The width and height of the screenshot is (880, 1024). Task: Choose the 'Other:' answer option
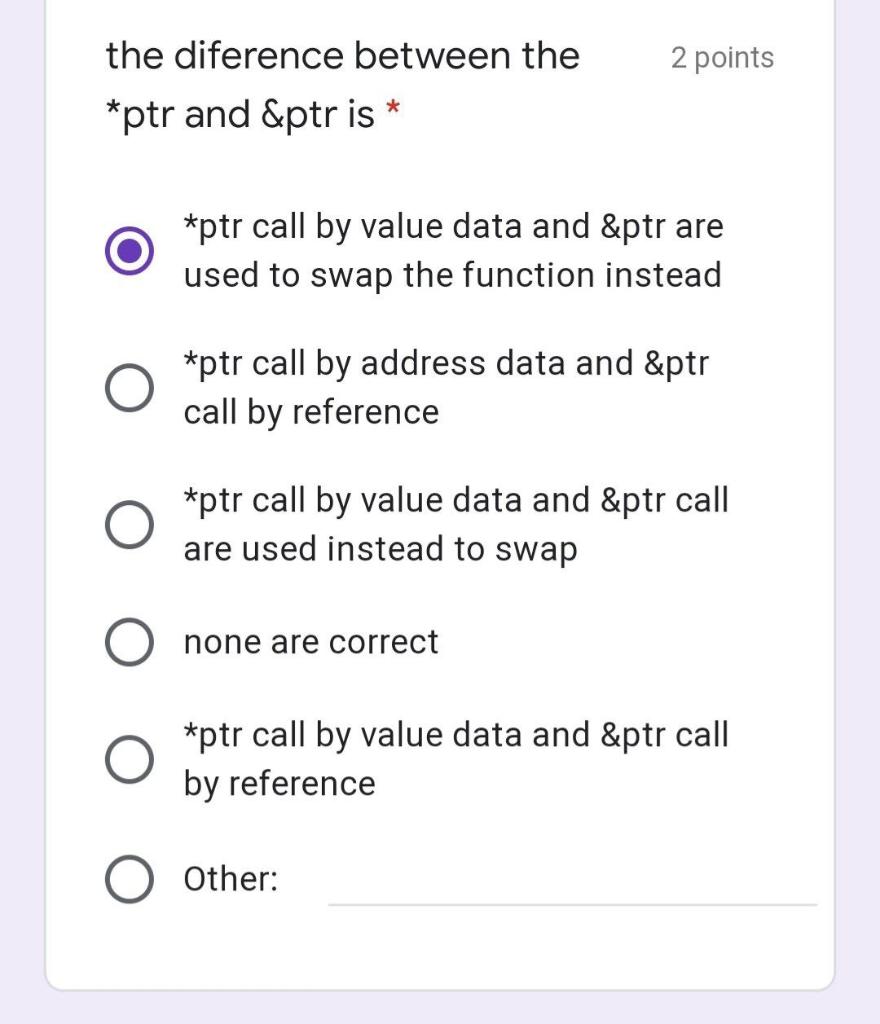pyautogui.click(x=128, y=878)
